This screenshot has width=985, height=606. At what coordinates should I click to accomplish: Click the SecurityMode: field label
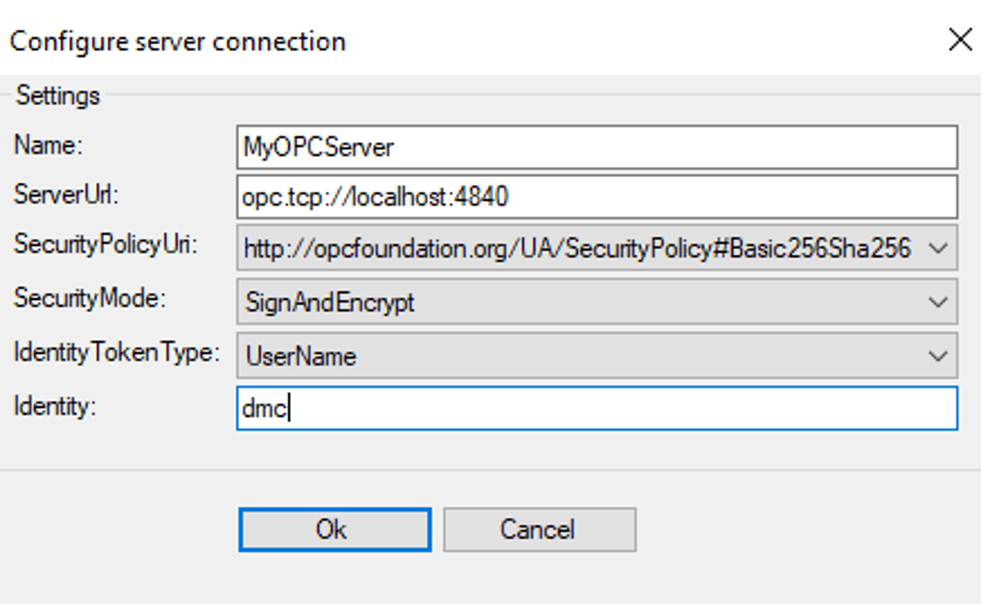[90, 298]
